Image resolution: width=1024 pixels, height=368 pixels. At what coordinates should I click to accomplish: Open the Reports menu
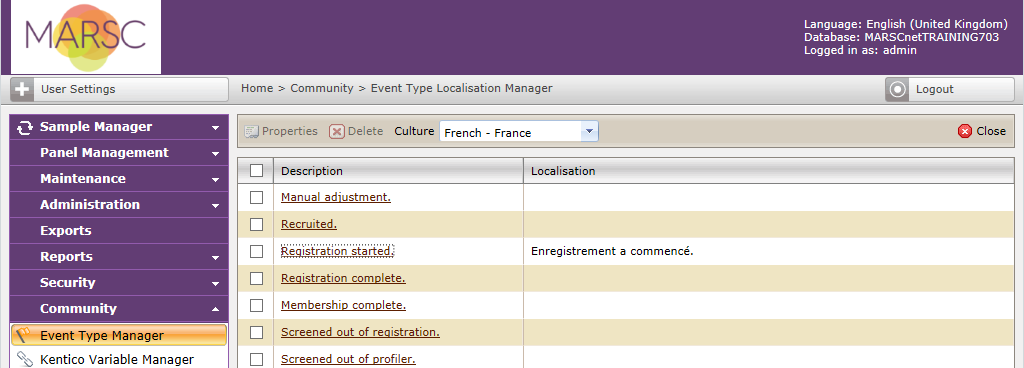119,257
